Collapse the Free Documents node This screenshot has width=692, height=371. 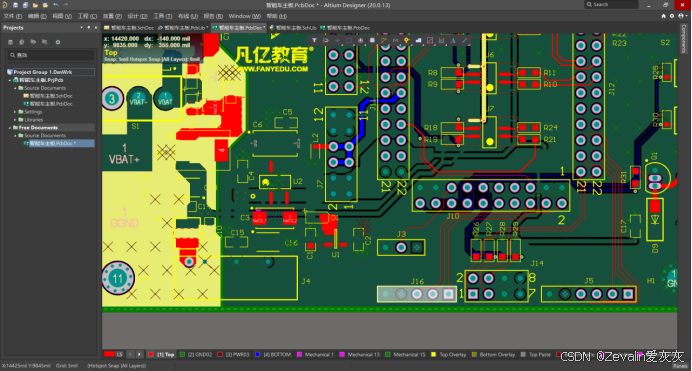pos(10,128)
